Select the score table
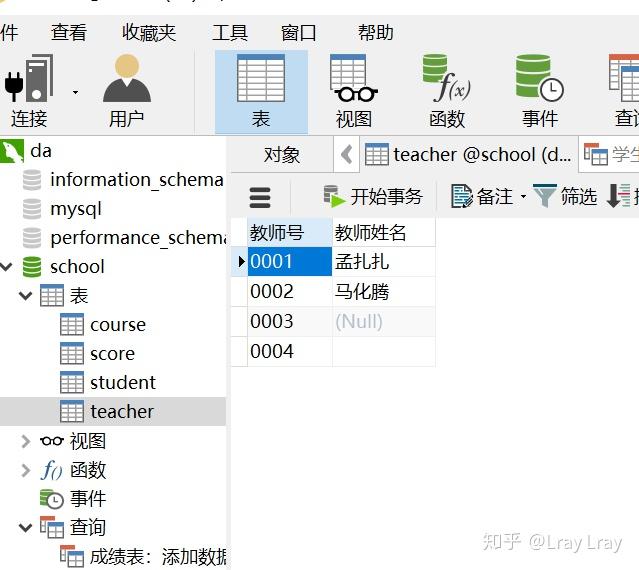639x570 pixels. coord(112,354)
